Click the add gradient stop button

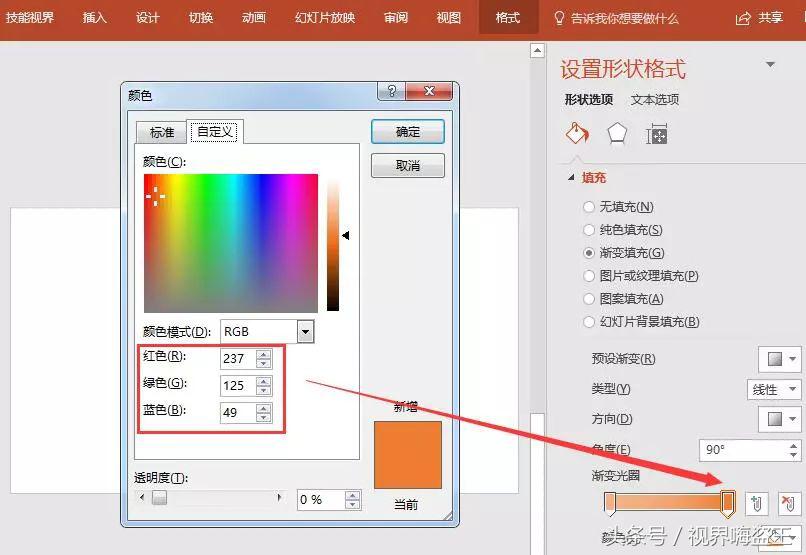tap(756, 503)
